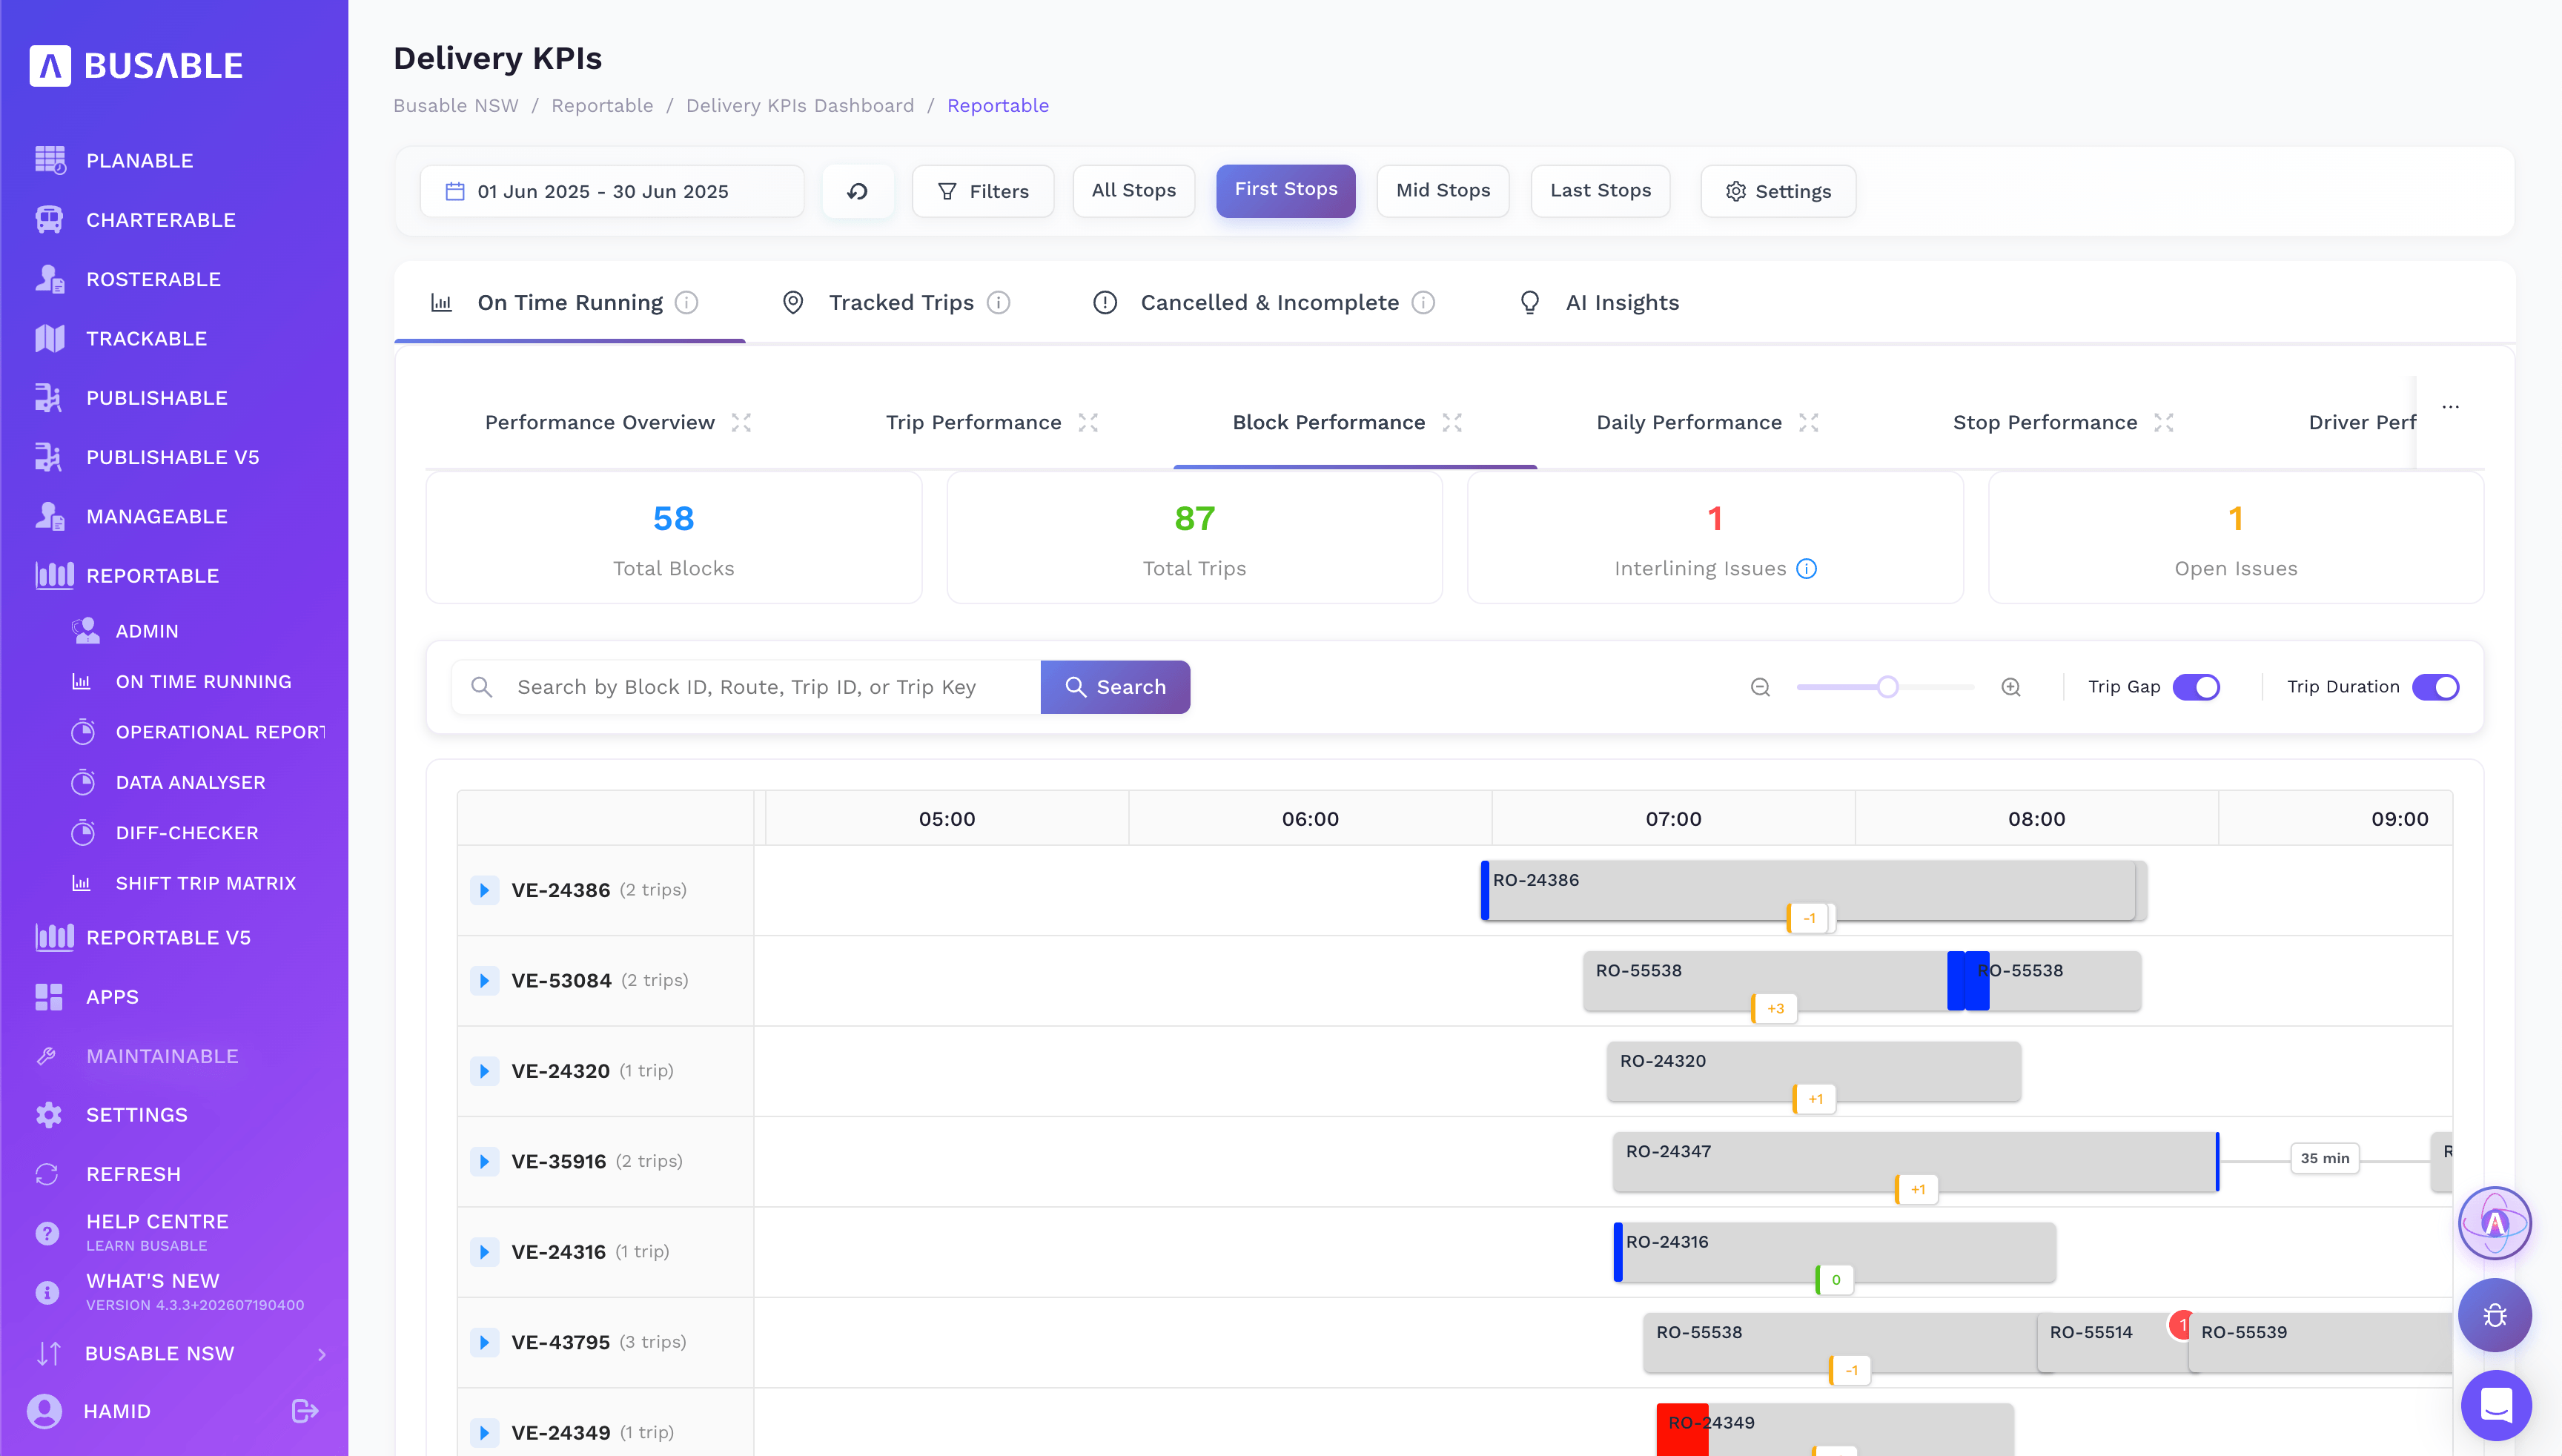The height and width of the screenshot is (1456, 2562).
Task: Click the zoom out magnifier icon
Action: (1760, 687)
